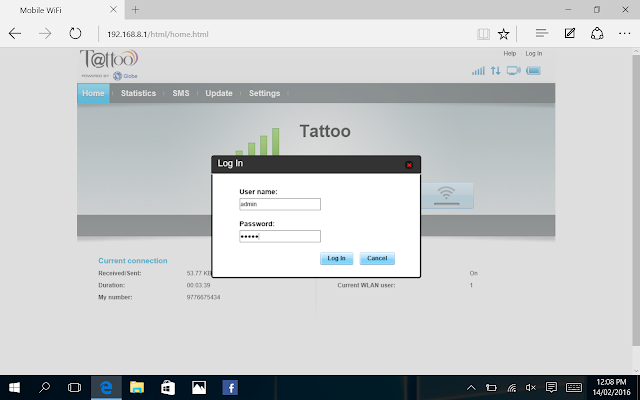Click the battery status icon
The image size is (640, 400).
(533, 71)
